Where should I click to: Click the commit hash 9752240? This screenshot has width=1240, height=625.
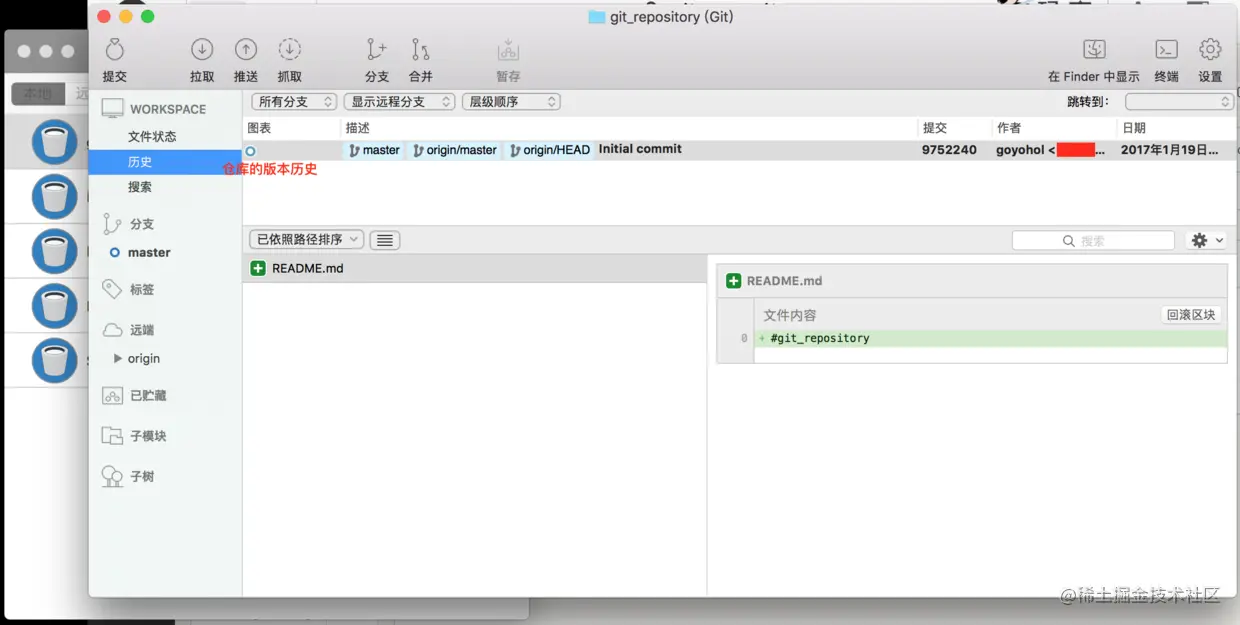[949, 150]
